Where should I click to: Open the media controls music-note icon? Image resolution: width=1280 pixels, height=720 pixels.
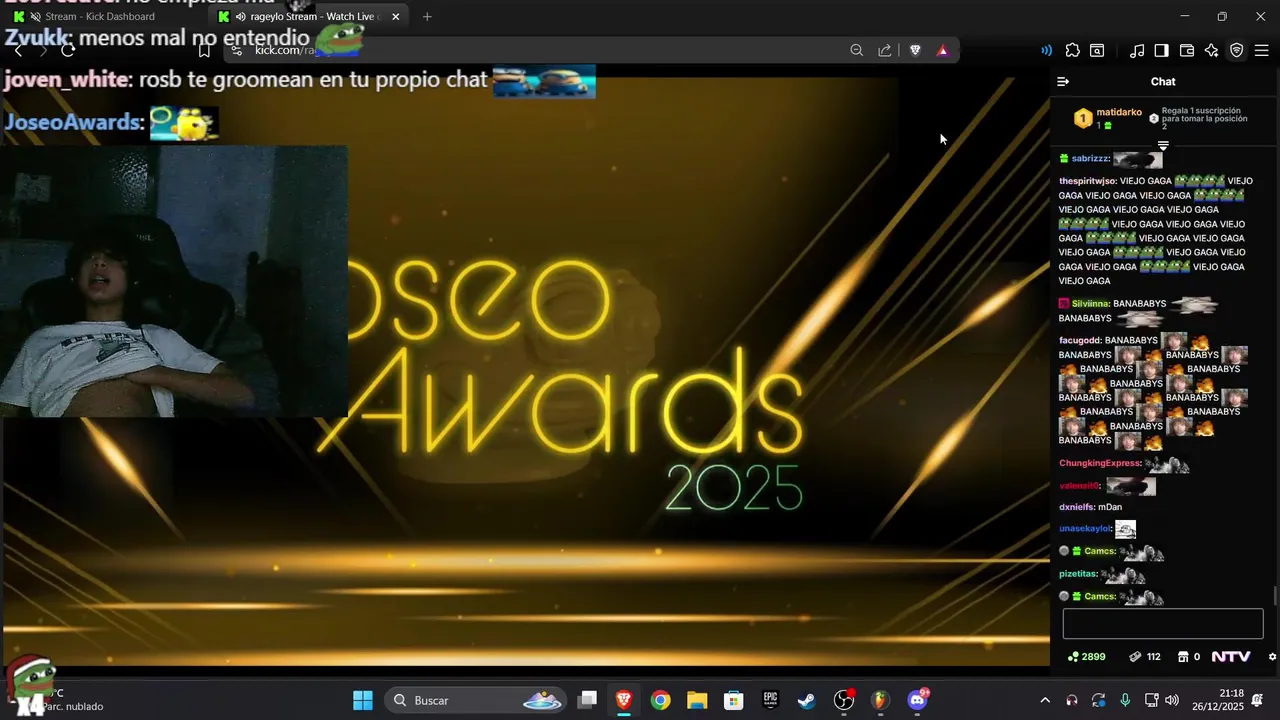[x=1137, y=50]
